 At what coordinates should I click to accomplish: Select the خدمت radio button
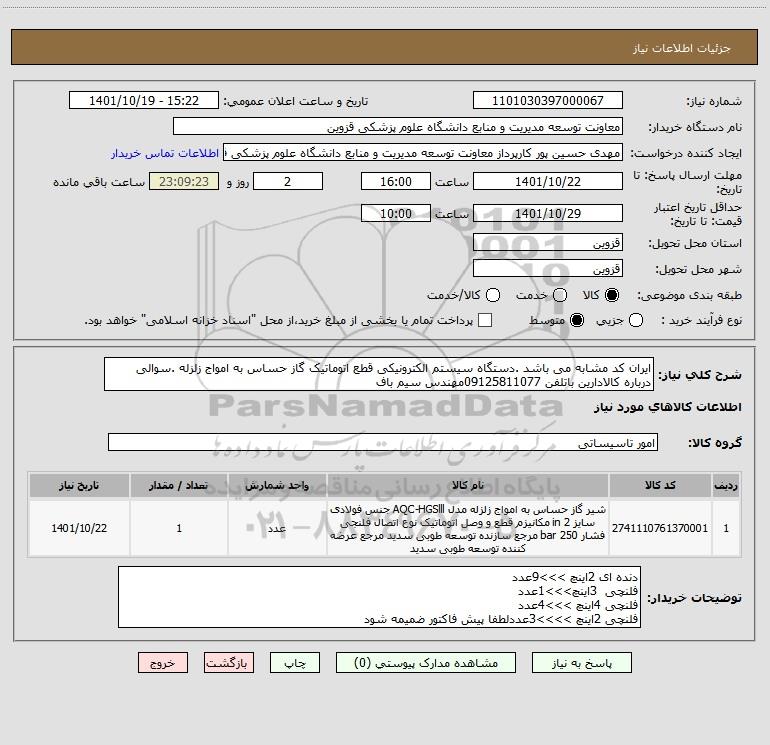coord(560,295)
